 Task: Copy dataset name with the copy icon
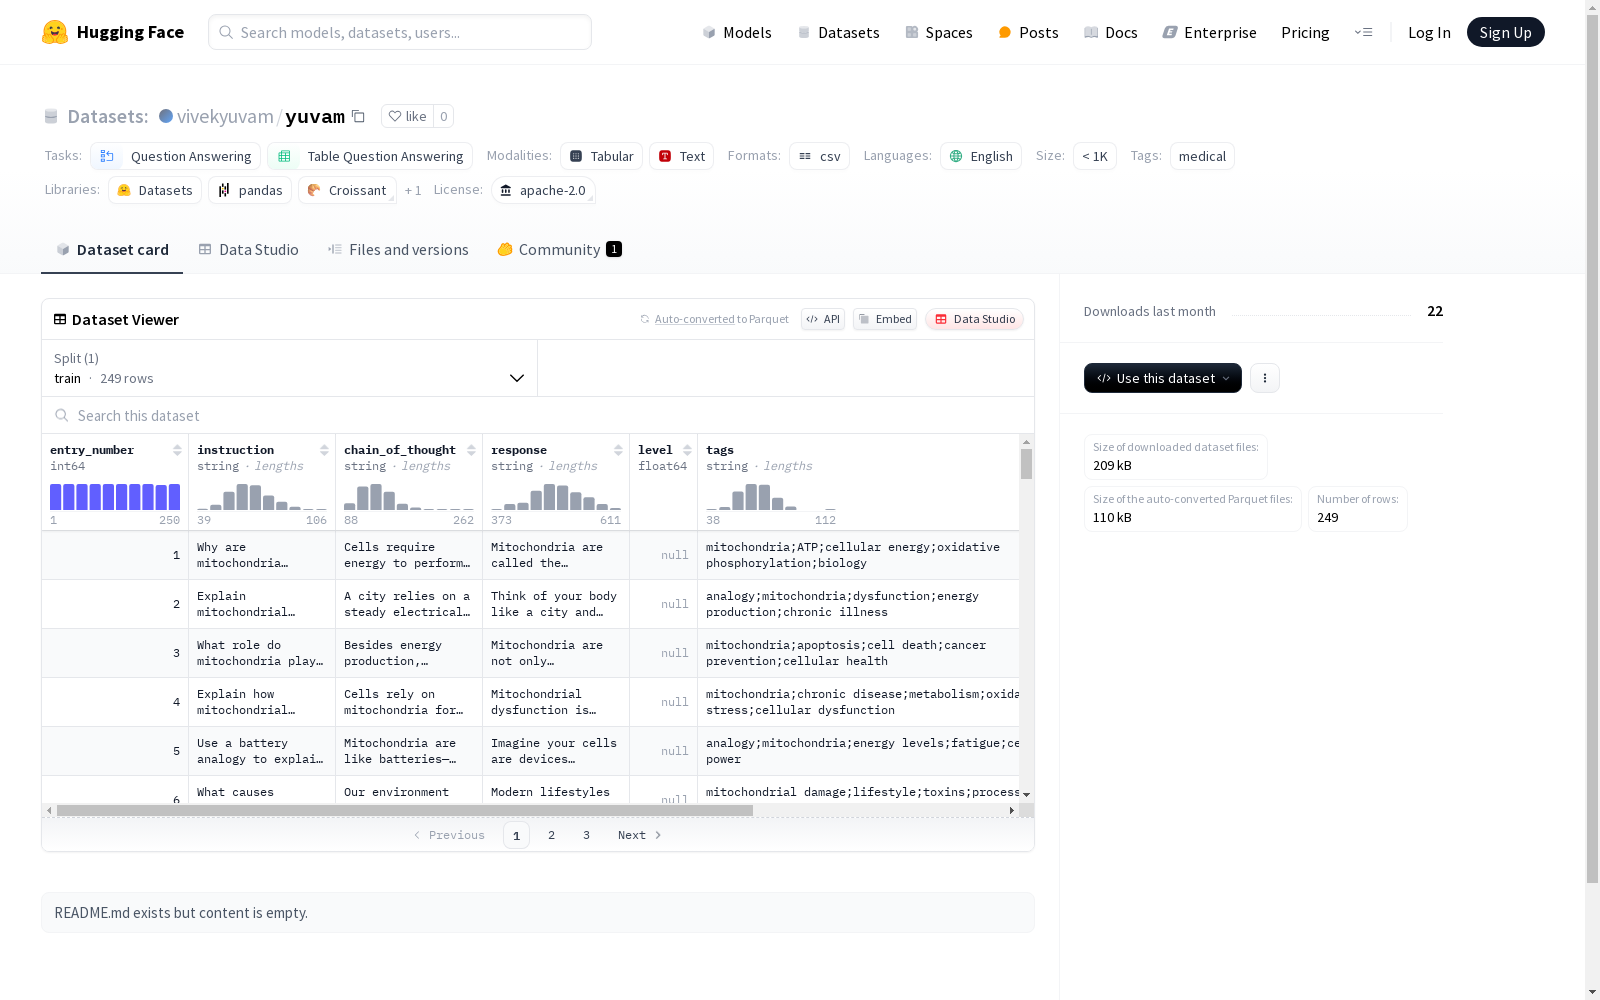(x=358, y=116)
